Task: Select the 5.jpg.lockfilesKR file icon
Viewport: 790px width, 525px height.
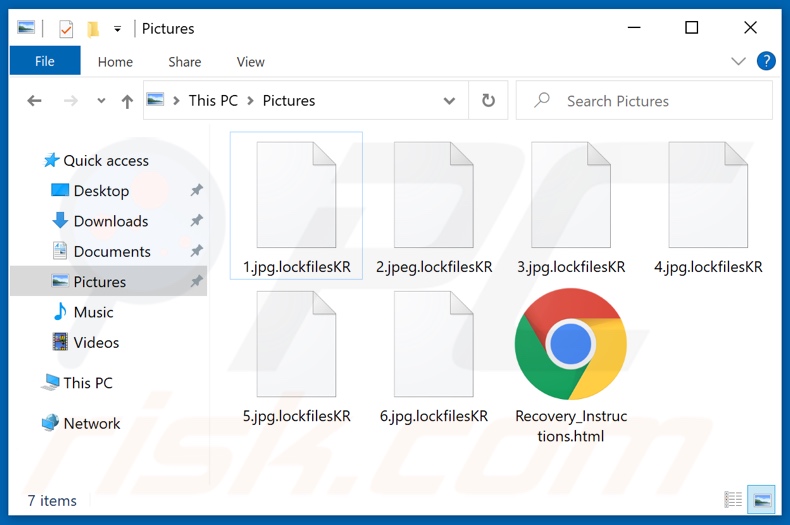Action: pos(296,344)
